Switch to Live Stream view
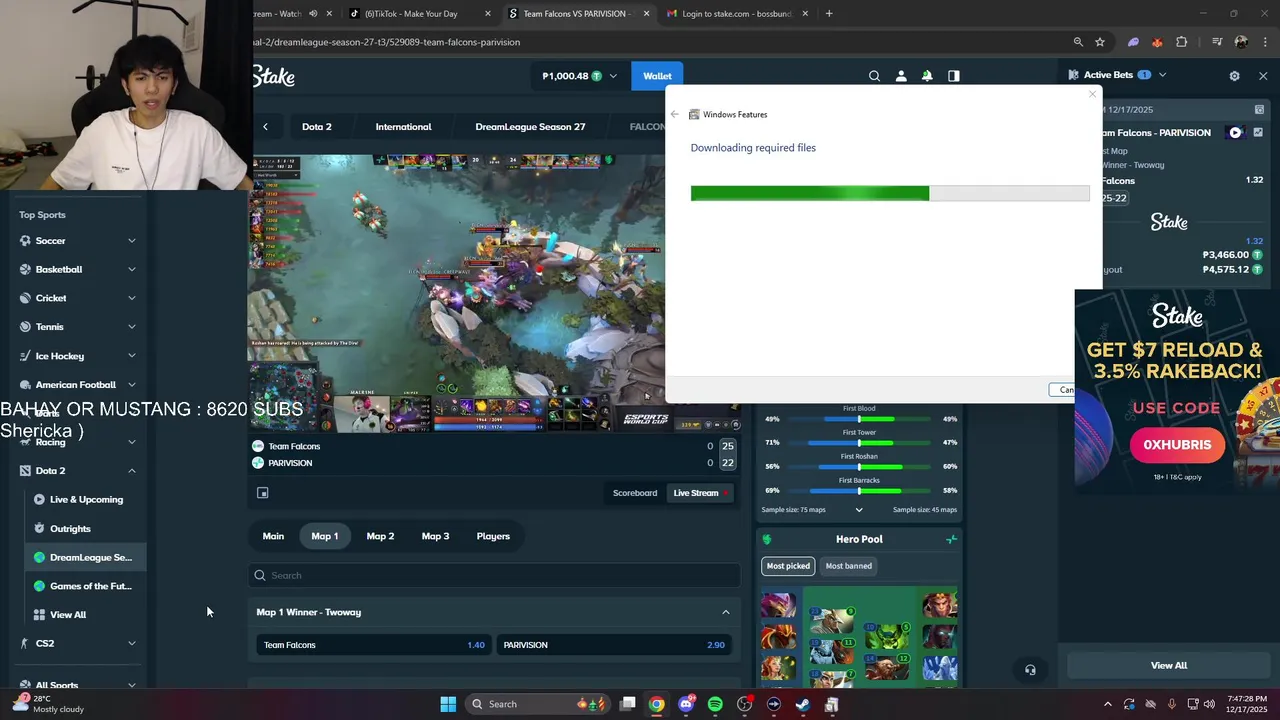 (700, 493)
